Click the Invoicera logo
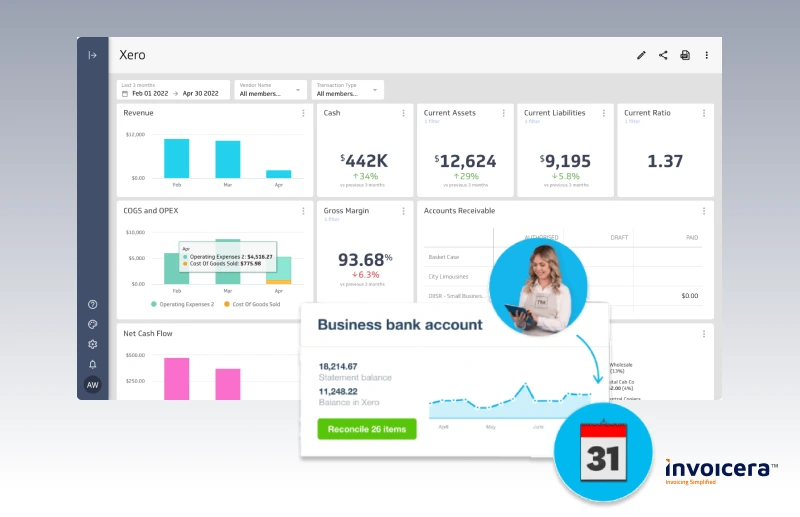 [x=721, y=472]
